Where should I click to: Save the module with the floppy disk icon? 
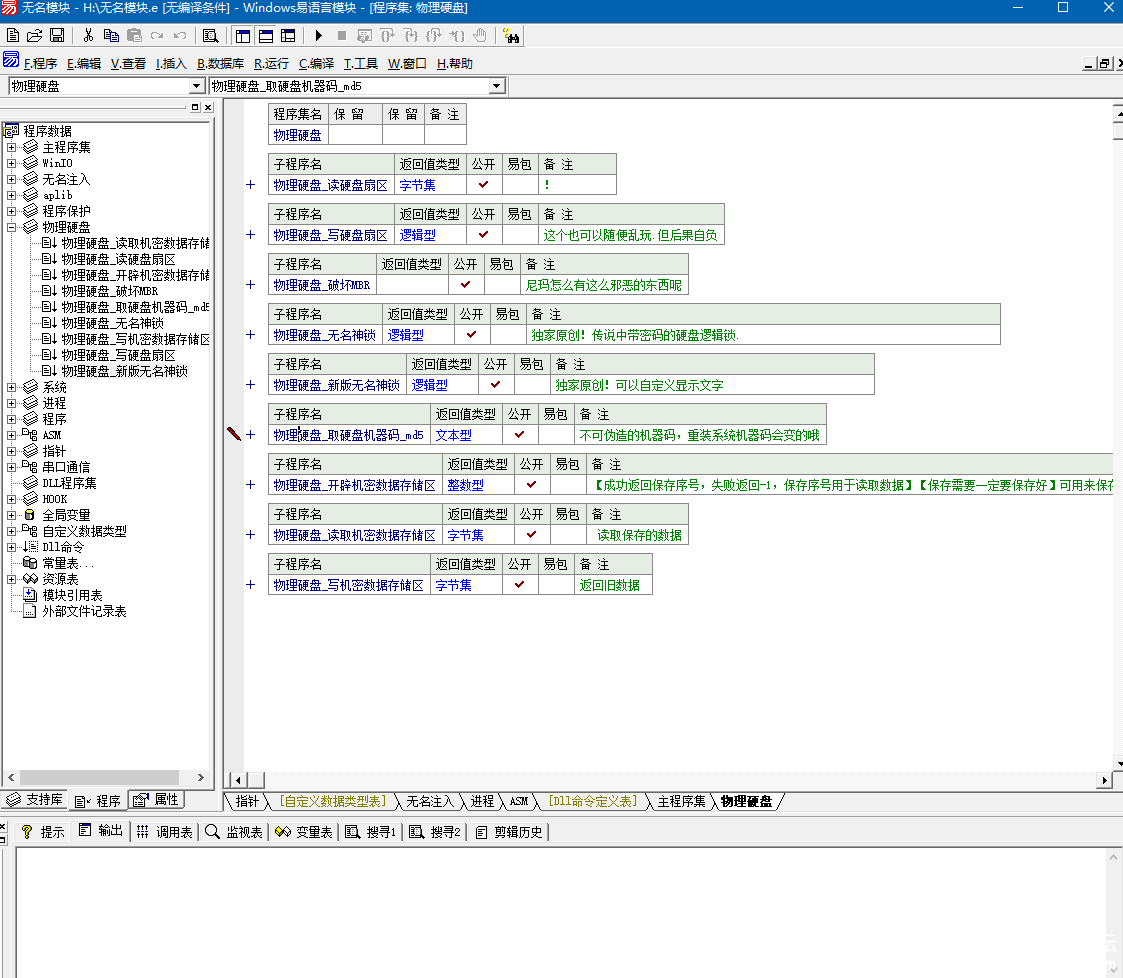57,35
